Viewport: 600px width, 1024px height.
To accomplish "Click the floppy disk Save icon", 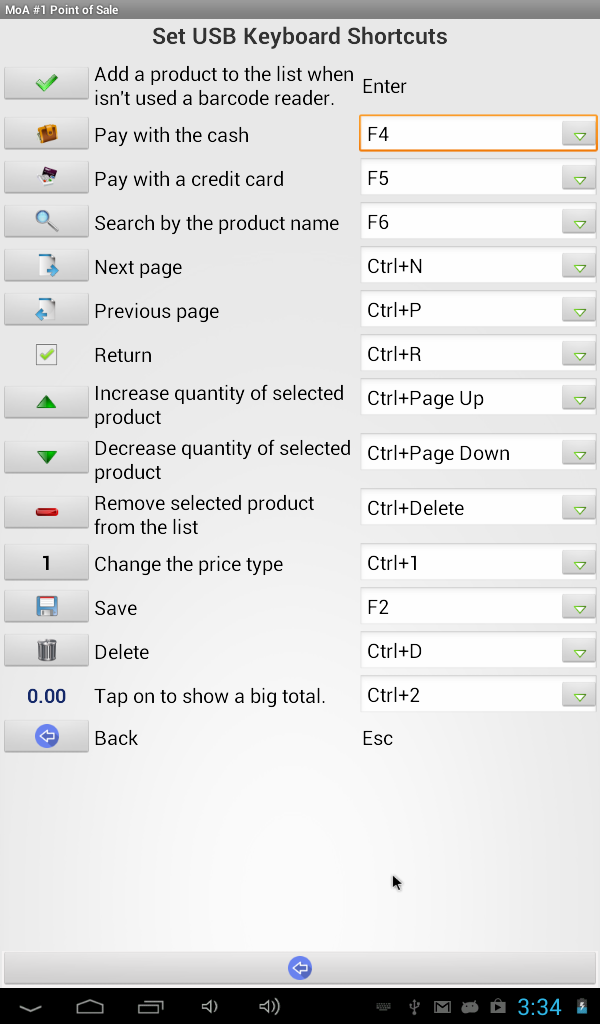I will pyautogui.click(x=46, y=607).
